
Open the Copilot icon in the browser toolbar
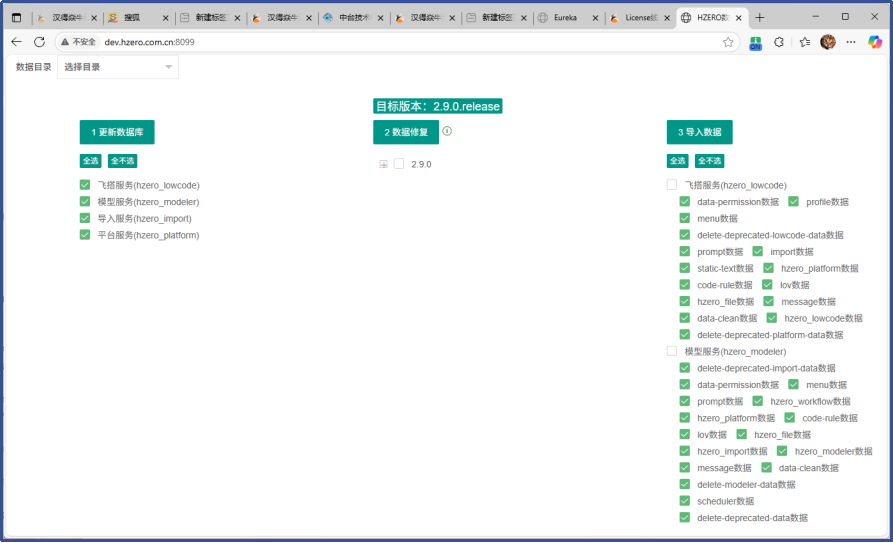[x=875, y=42]
